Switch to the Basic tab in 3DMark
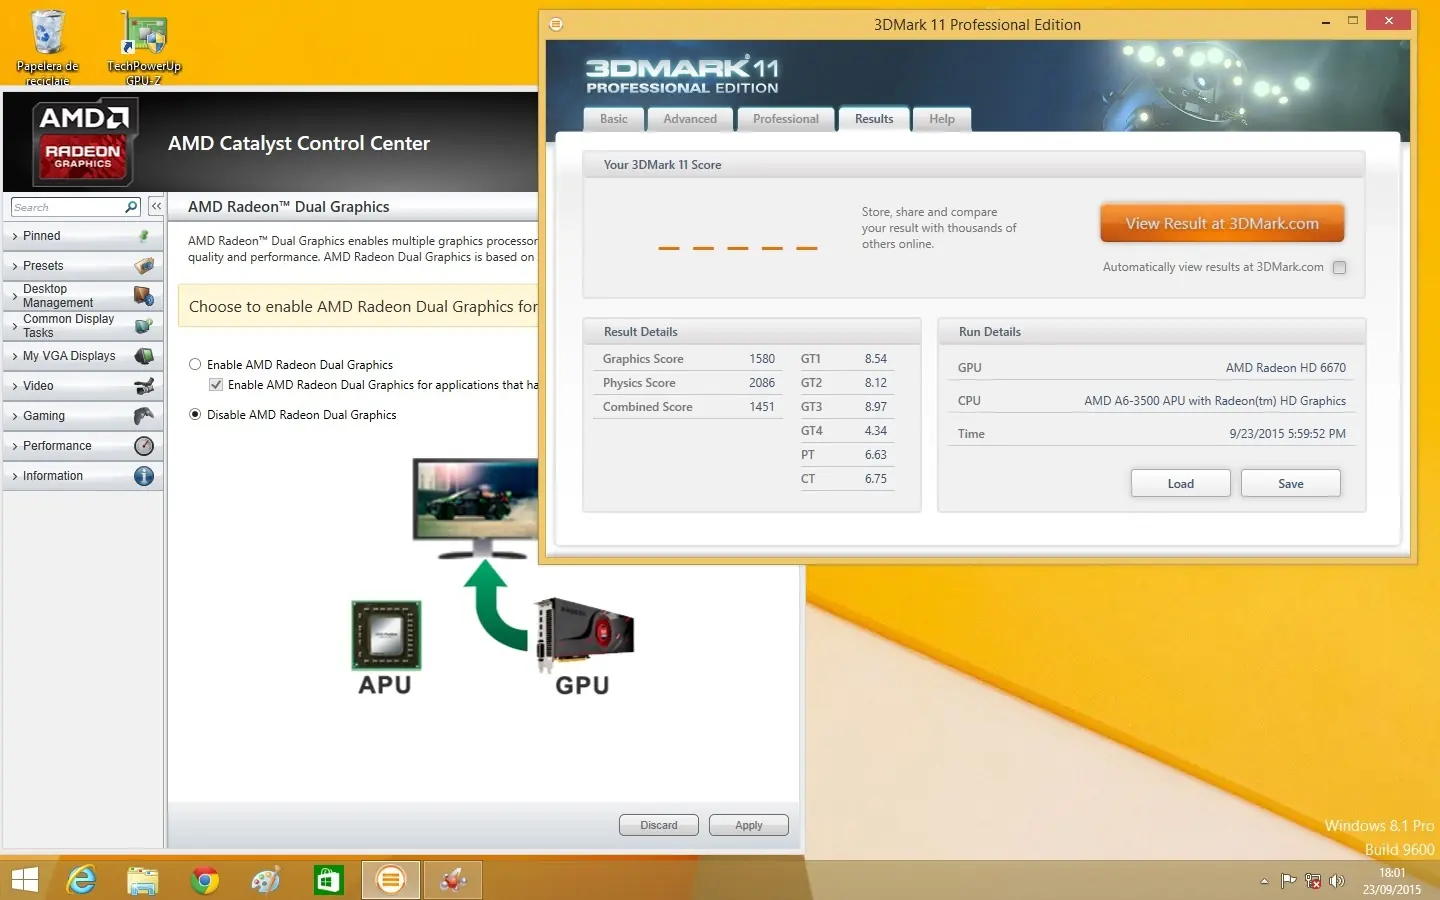 (x=614, y=119)
